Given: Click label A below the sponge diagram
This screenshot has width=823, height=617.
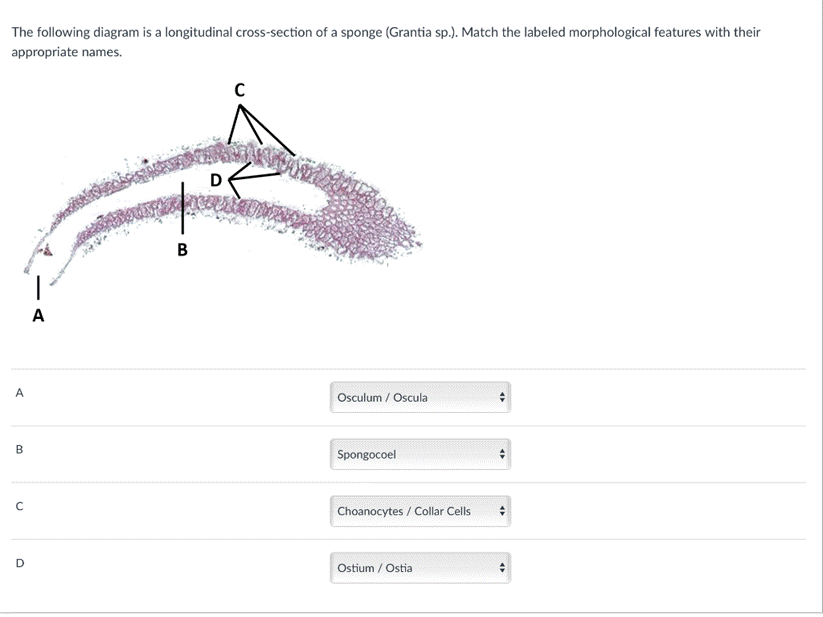Looking at the screenshot, I should click(38, 316).
